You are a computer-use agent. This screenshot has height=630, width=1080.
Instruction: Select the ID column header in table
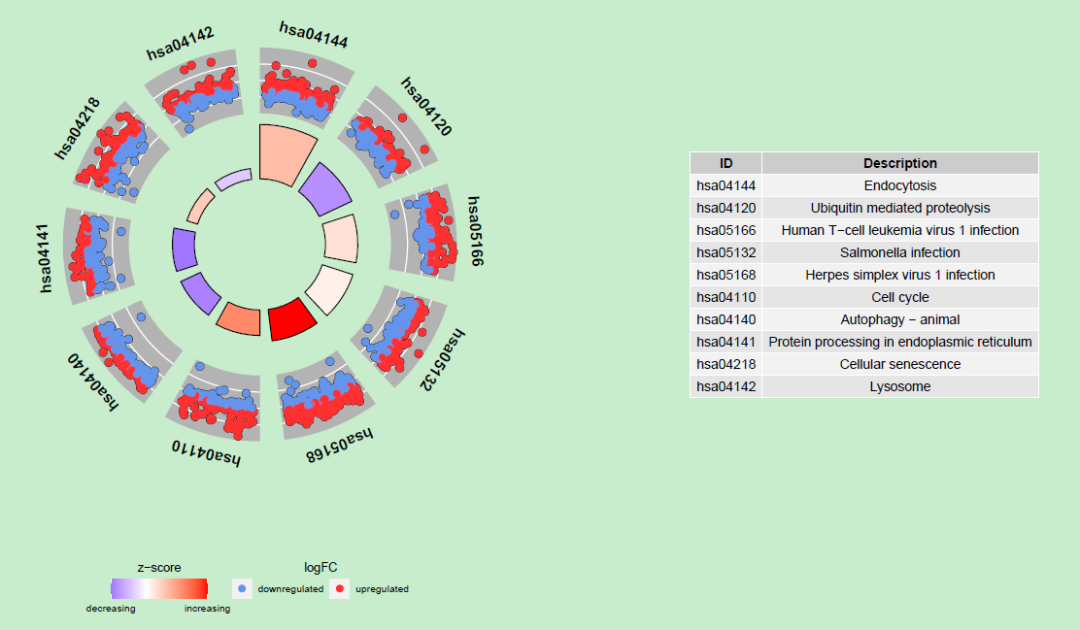pos(726,163)
